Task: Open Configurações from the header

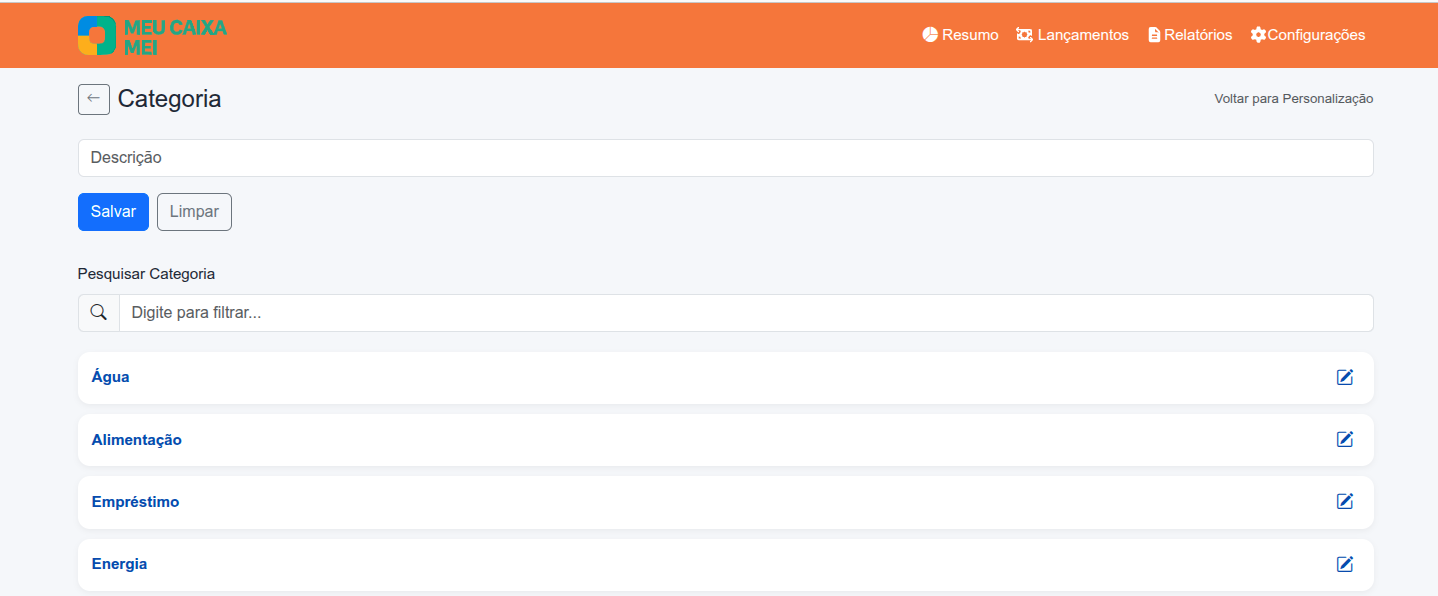Action: click(1307, 35)
